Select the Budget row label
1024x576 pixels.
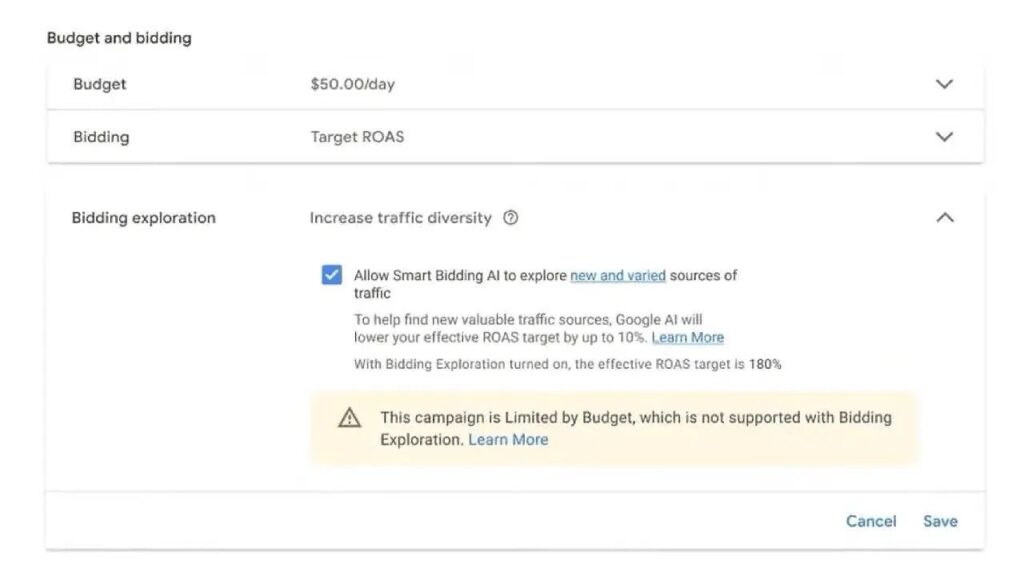99,84
